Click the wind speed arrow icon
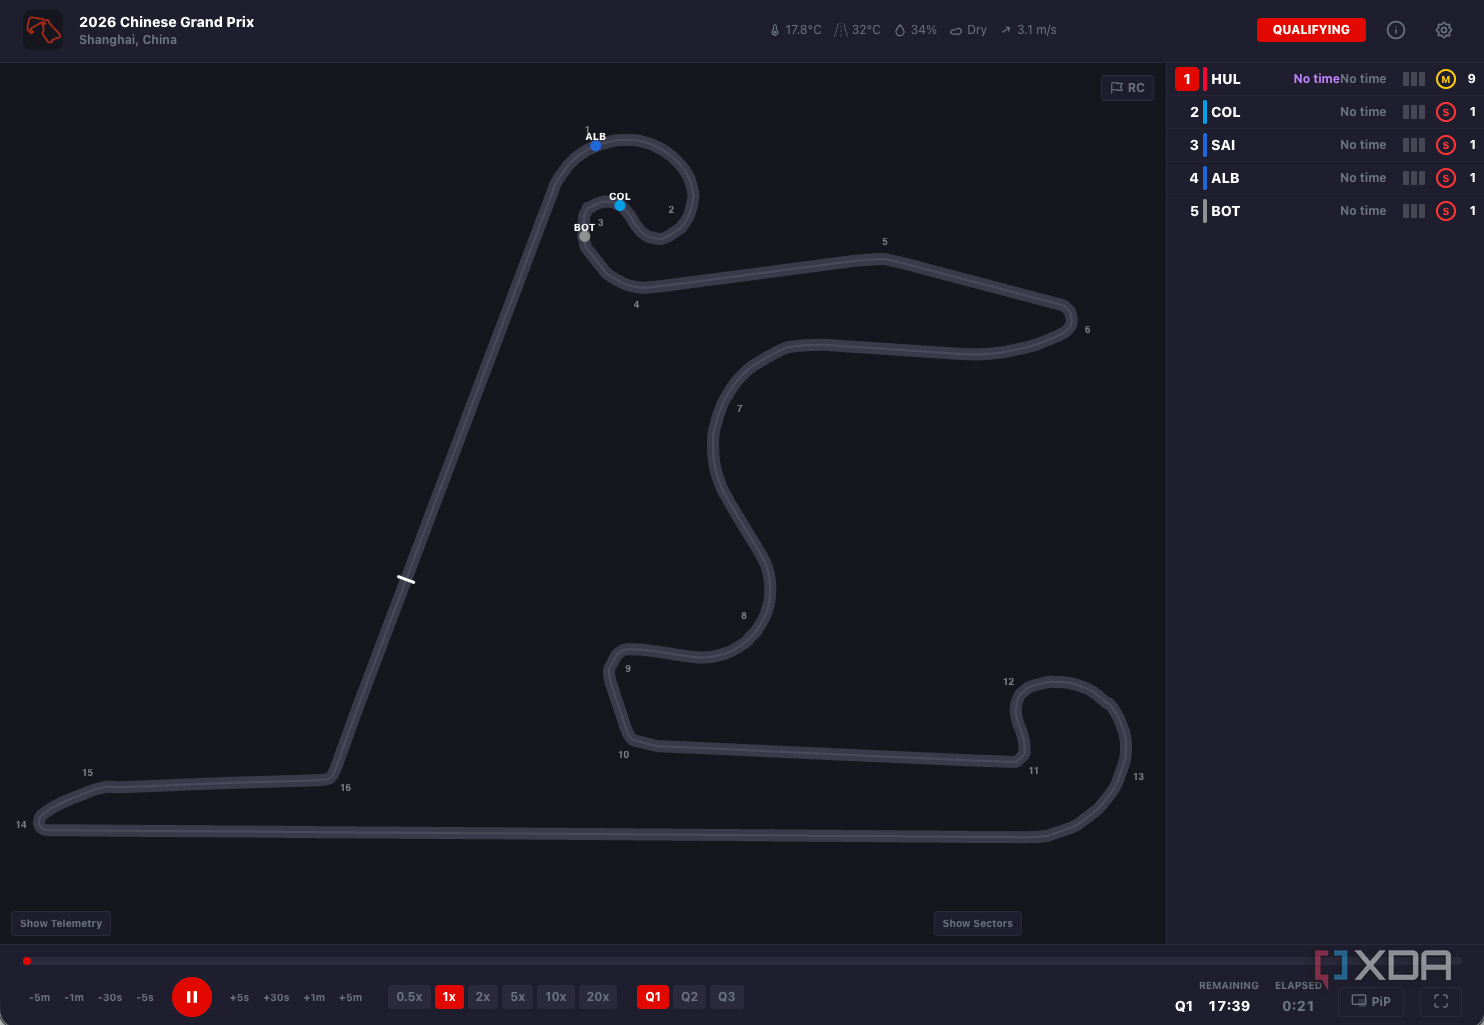Screen dimensions: 1484x1025 point(1006,30)
